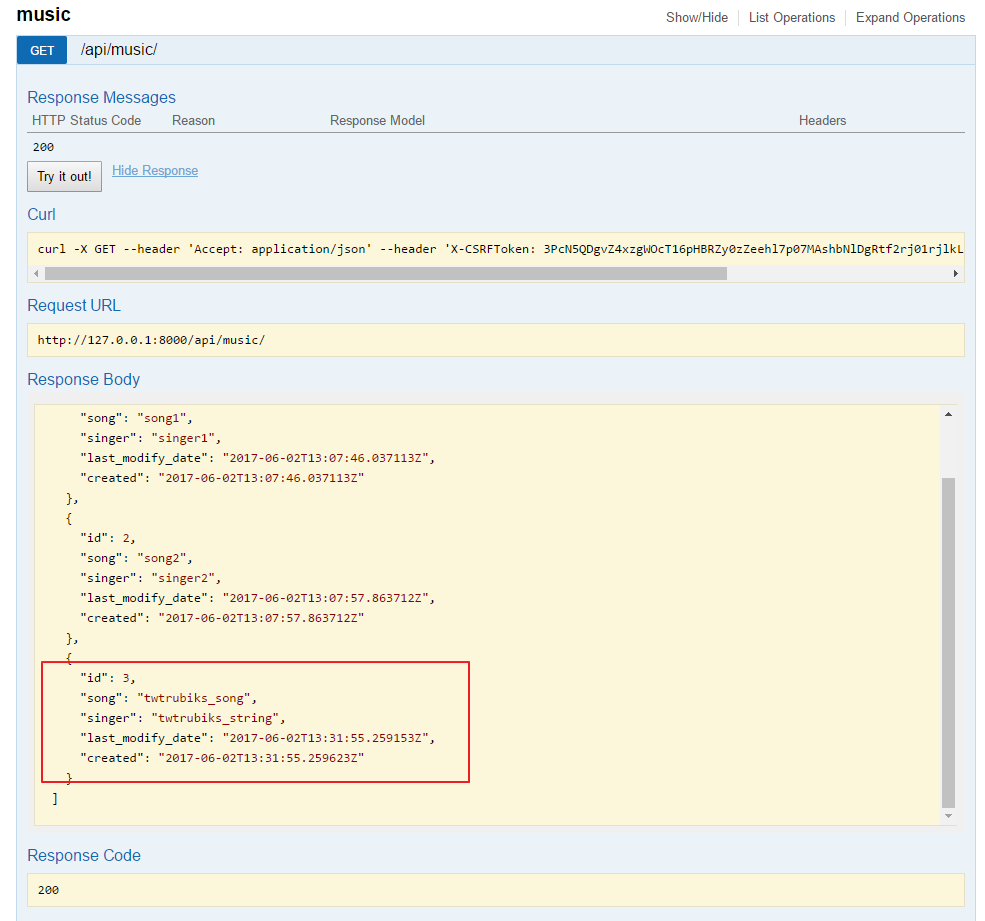Screen dimensions: 985x921
Task: Click created date 2017-06-02T13:07:46.037113Z
Action: (261, 478)
